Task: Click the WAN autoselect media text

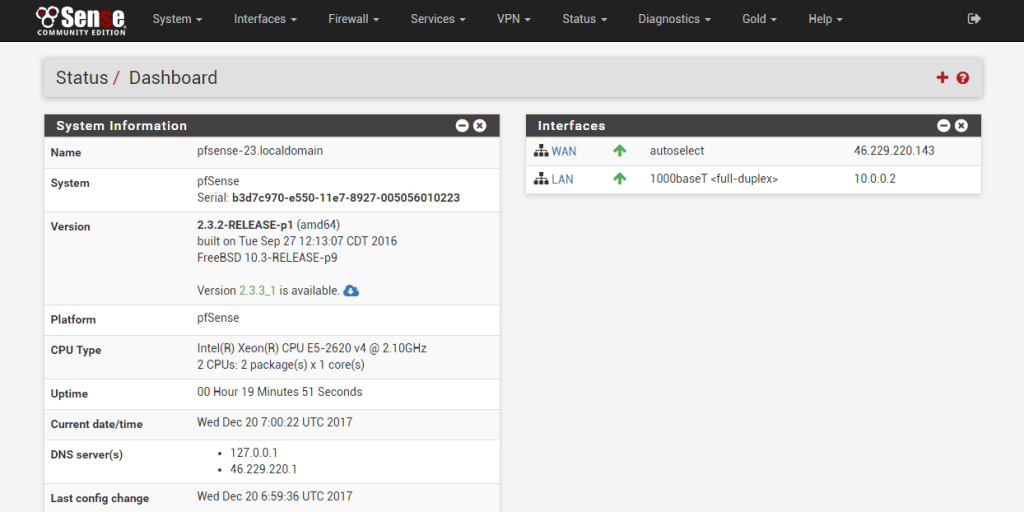Action: [677, 151]
